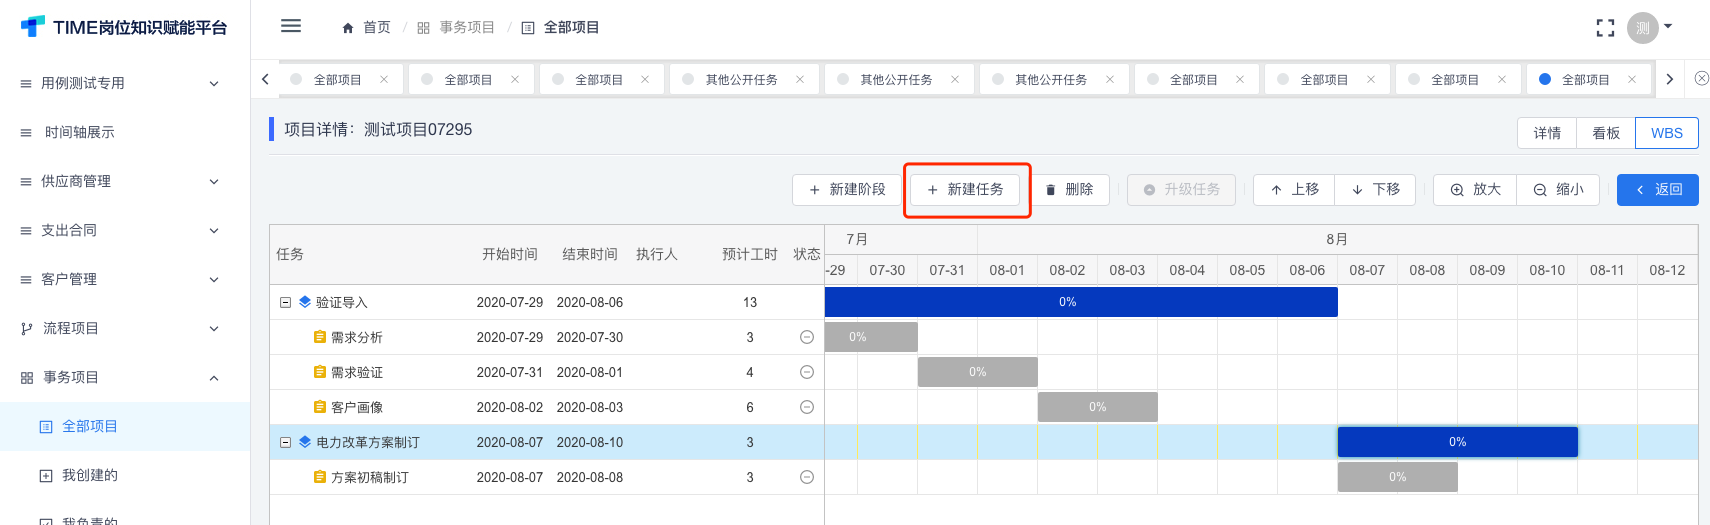The width and height of the screenshot is (1710, 525).
Task: Toggle status circle for 需求分析 task
Action: (x=807, y=338)
